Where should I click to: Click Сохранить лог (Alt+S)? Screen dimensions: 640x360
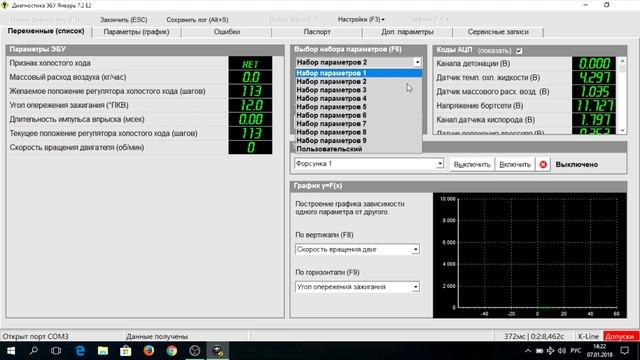click(x=198, y=20)
